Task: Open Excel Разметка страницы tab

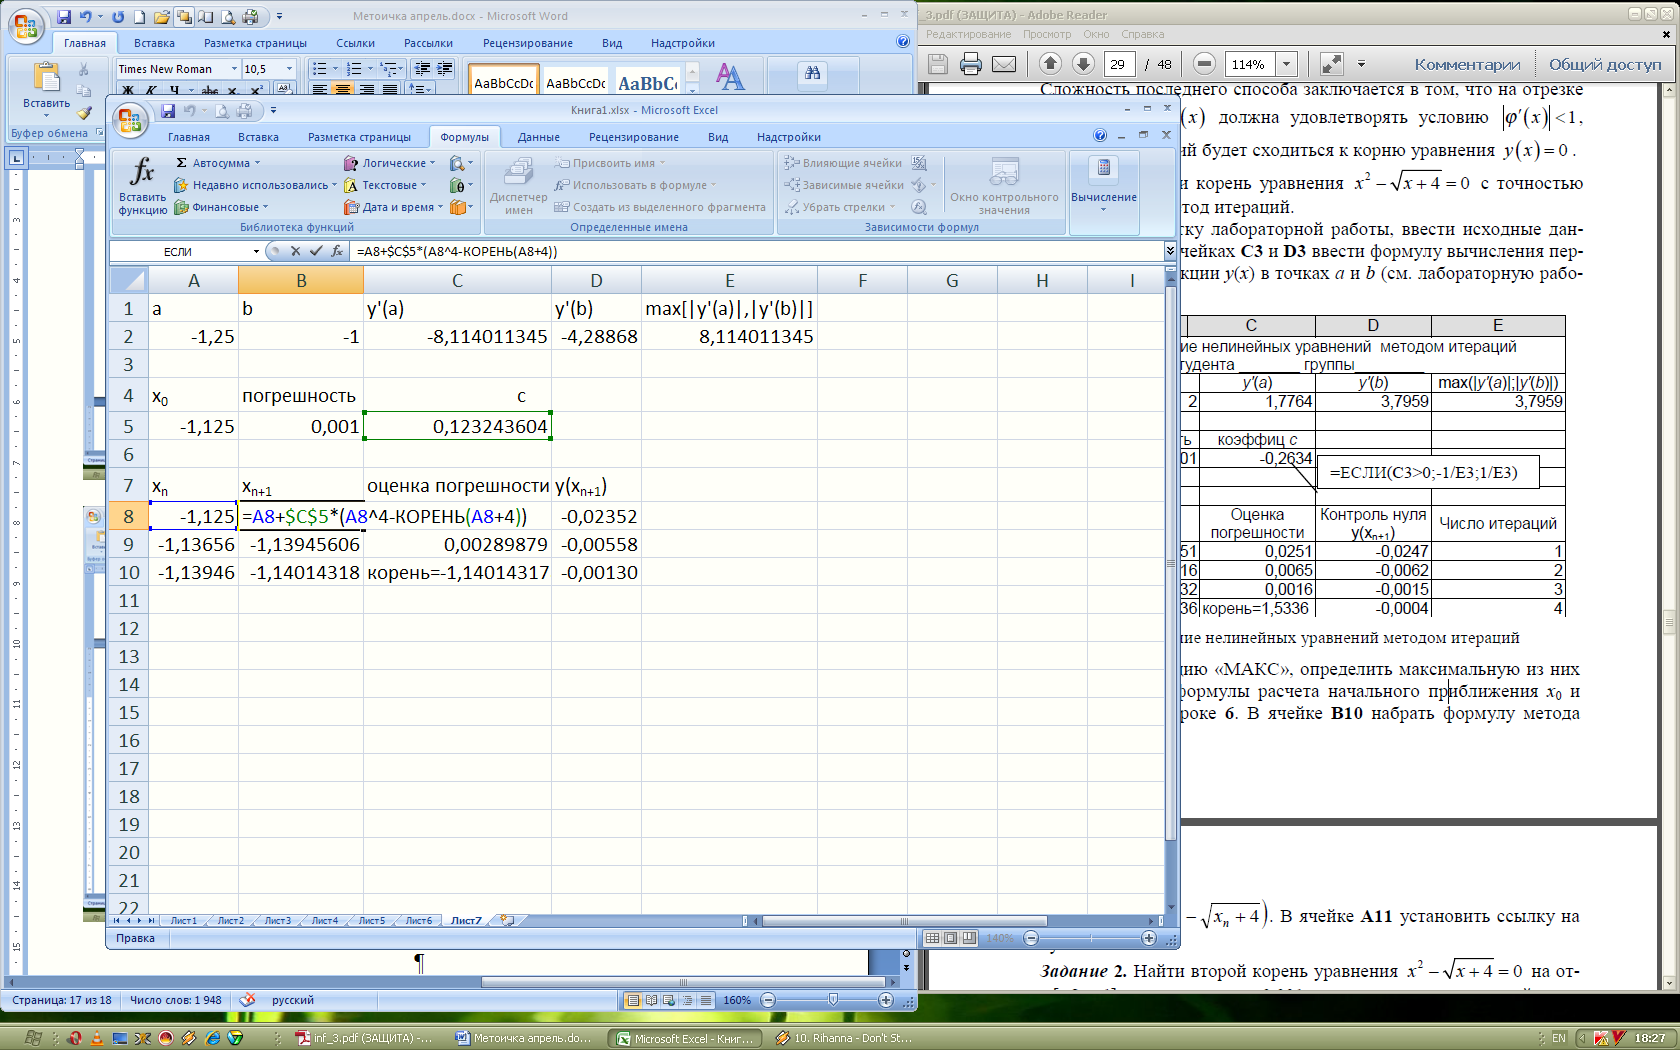Action: point(359,137)
